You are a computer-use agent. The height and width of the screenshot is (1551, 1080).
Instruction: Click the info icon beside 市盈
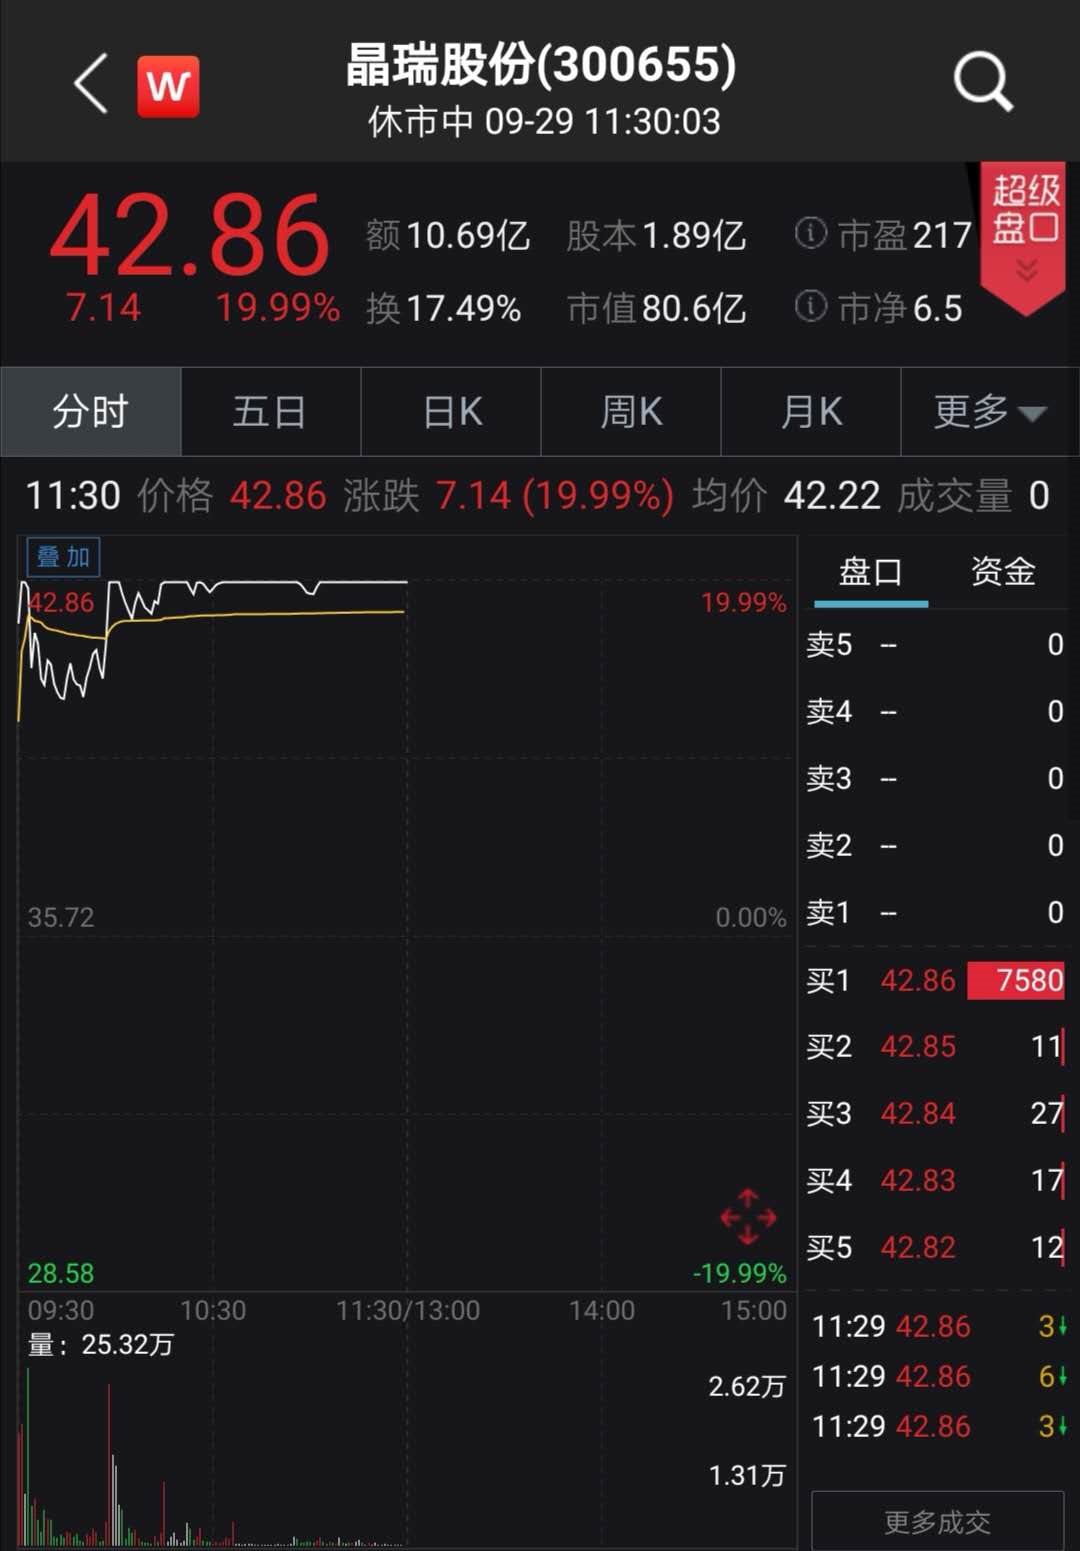click(x=810, y=233)
